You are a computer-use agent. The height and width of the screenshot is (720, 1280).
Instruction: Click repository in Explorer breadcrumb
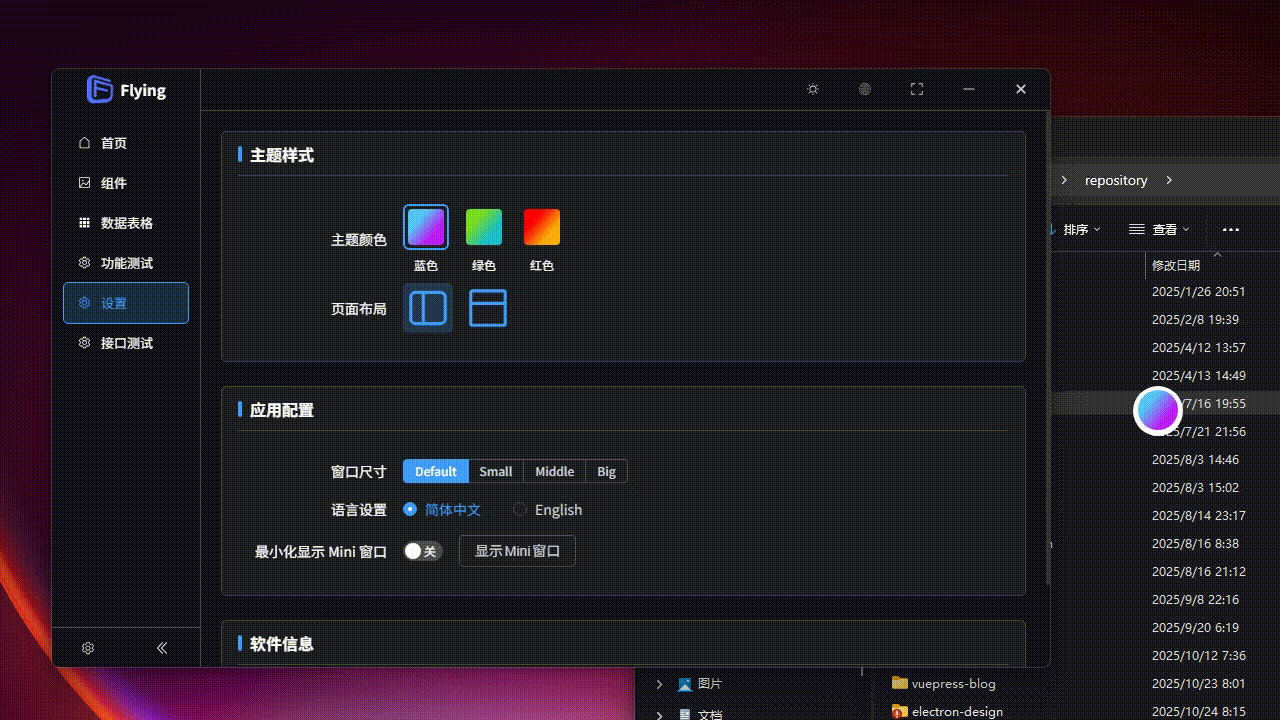tap(1116, 180)
